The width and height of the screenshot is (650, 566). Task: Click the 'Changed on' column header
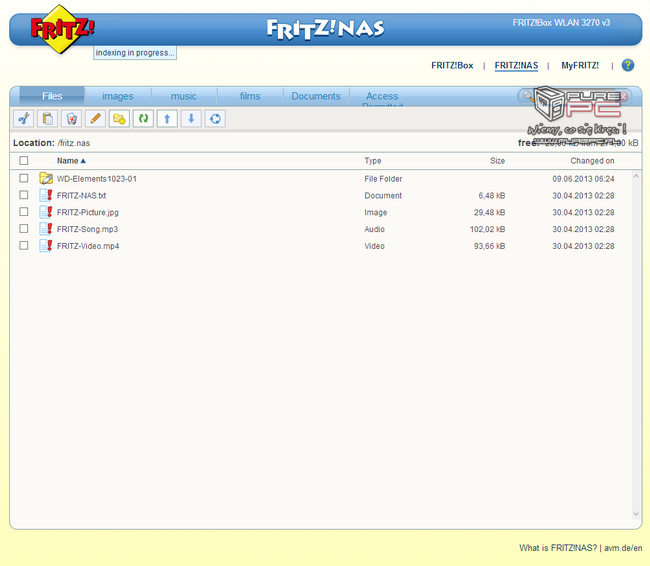coord(592,161)
